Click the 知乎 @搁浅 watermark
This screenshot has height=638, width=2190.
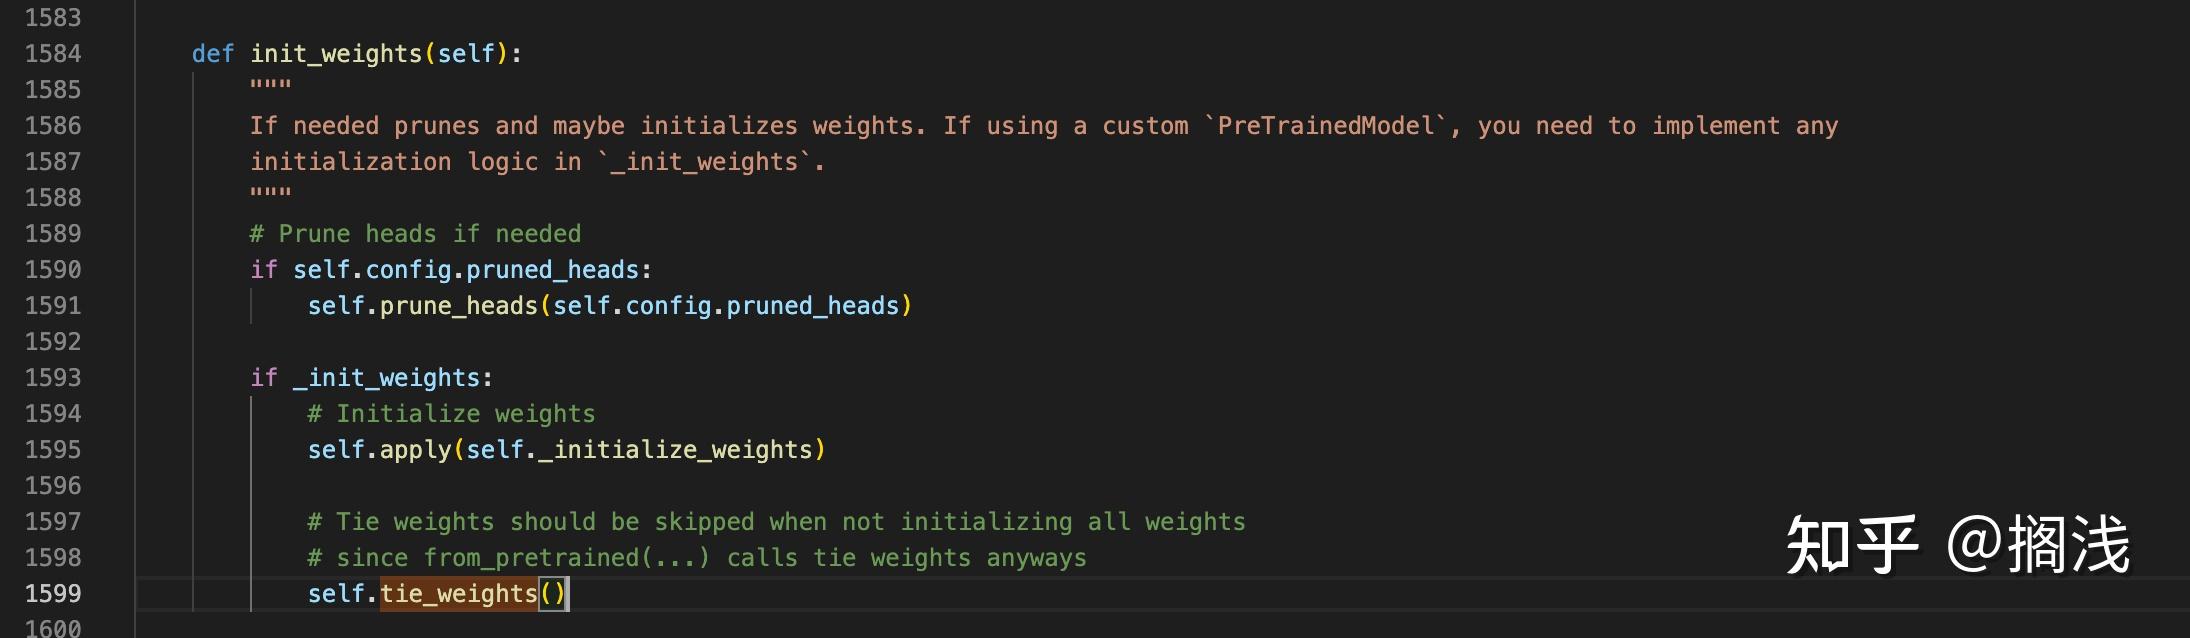coord(1958,546)
